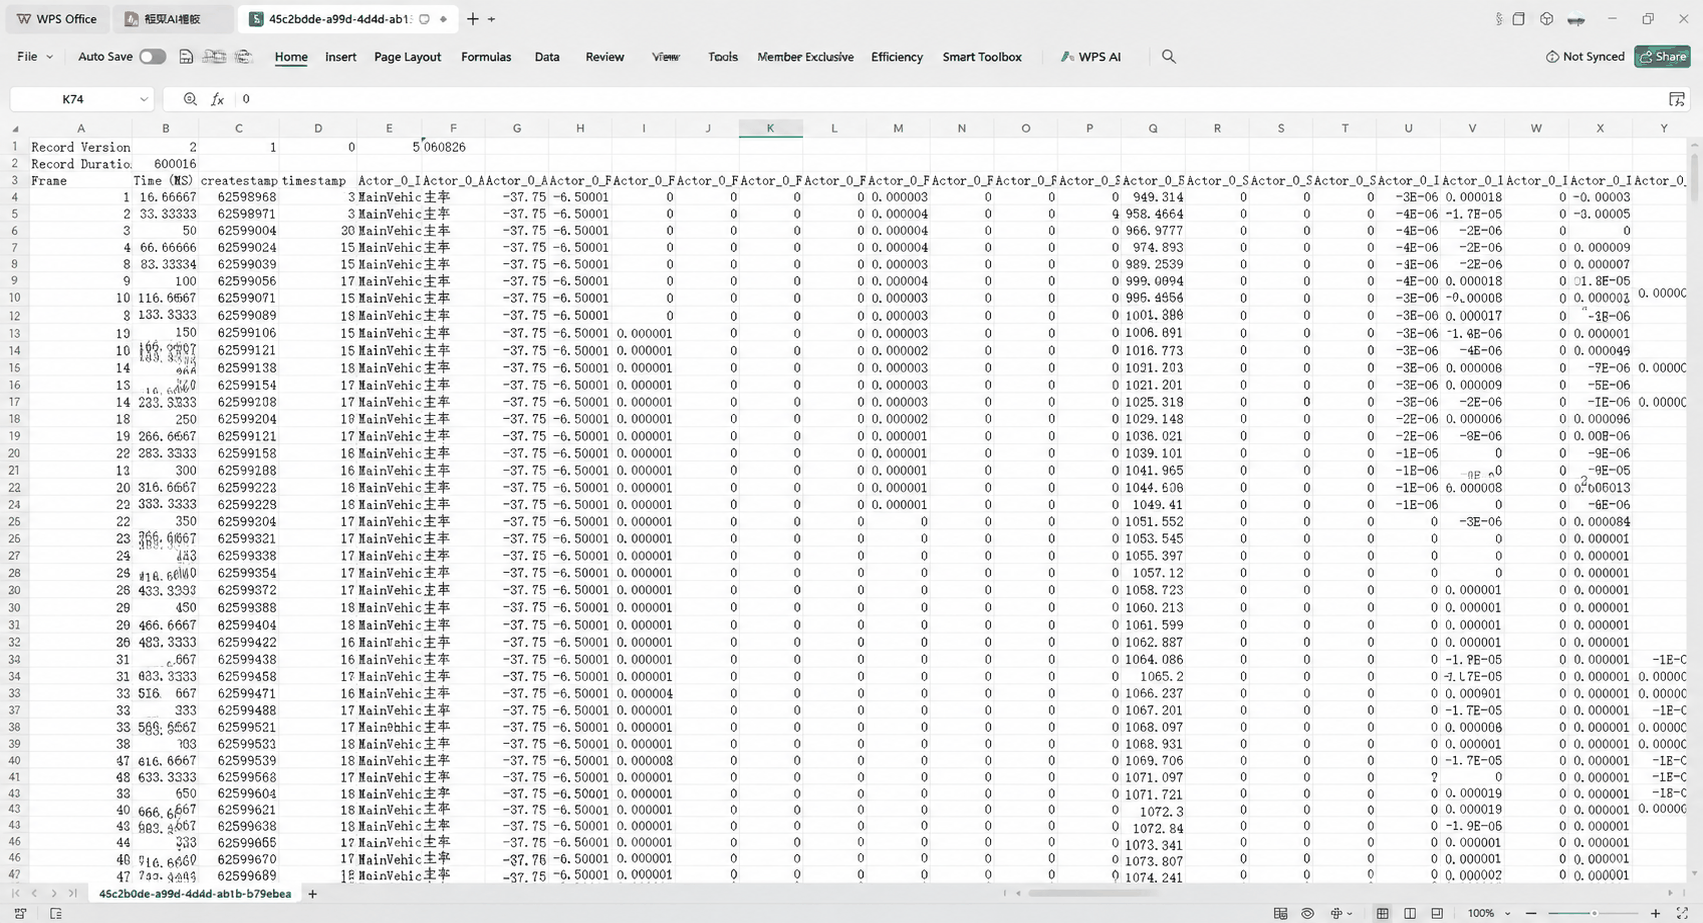
Task: Click the select-all corner triangle of the grid
Action: pyautogui.click(x=15, y=129)
